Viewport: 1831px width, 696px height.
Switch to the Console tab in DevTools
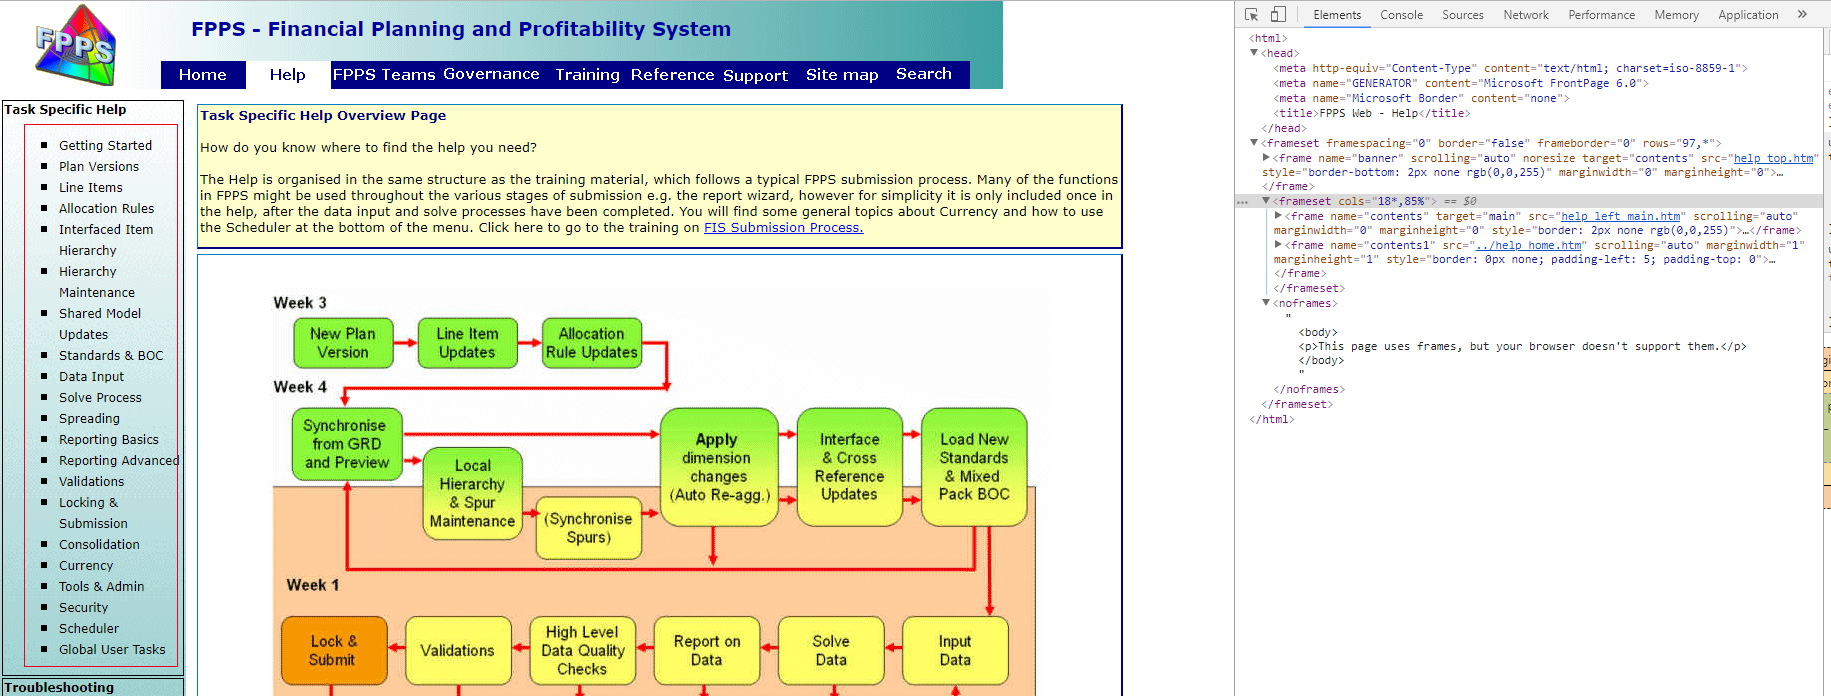click(1401, 15)
